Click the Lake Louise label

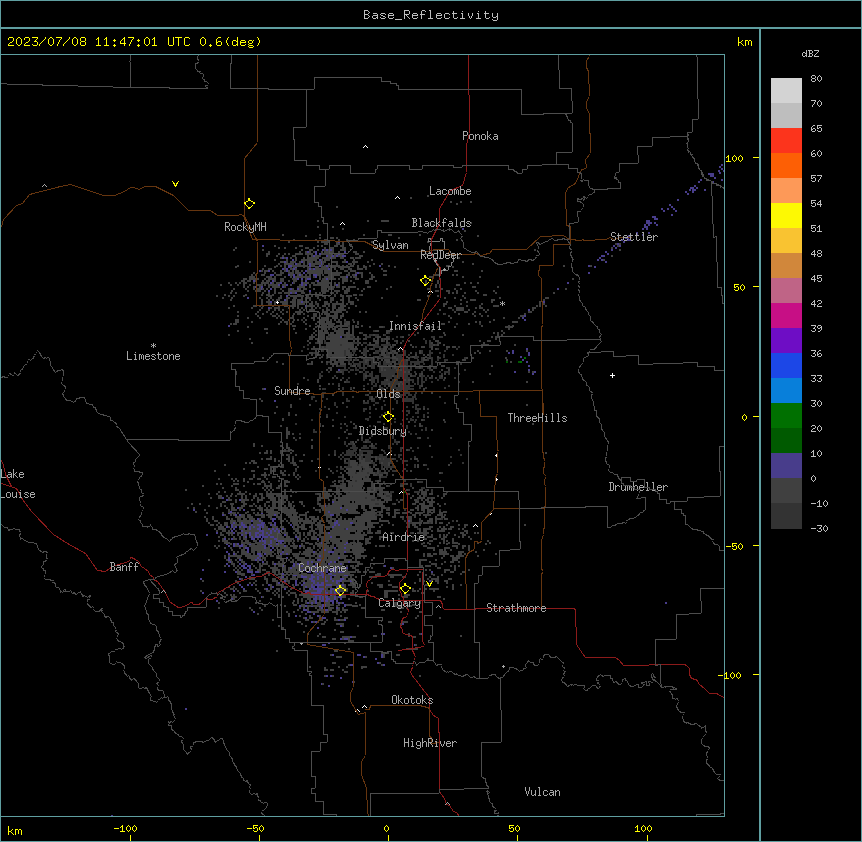coord(18,484)
